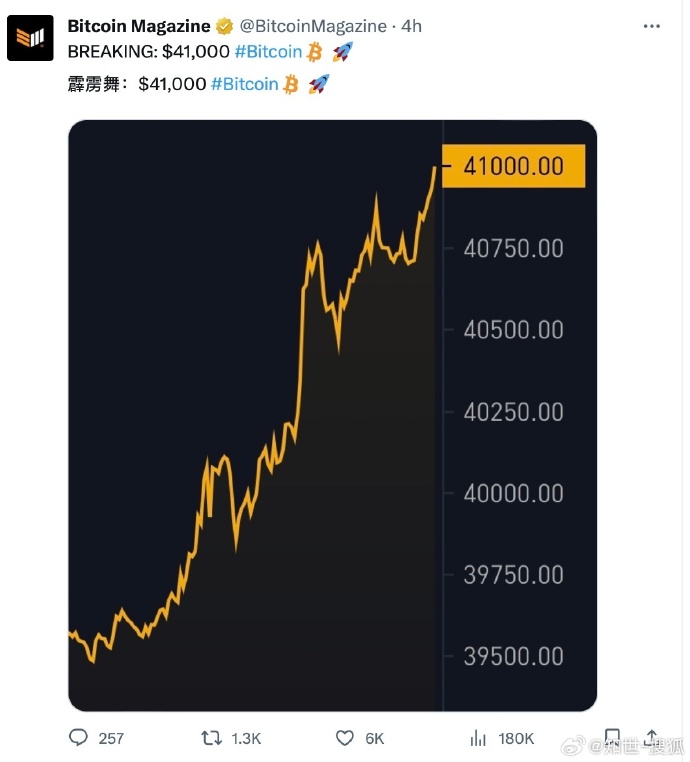Click the gold verified badge
690x762 pixels.
click(224, 26)
